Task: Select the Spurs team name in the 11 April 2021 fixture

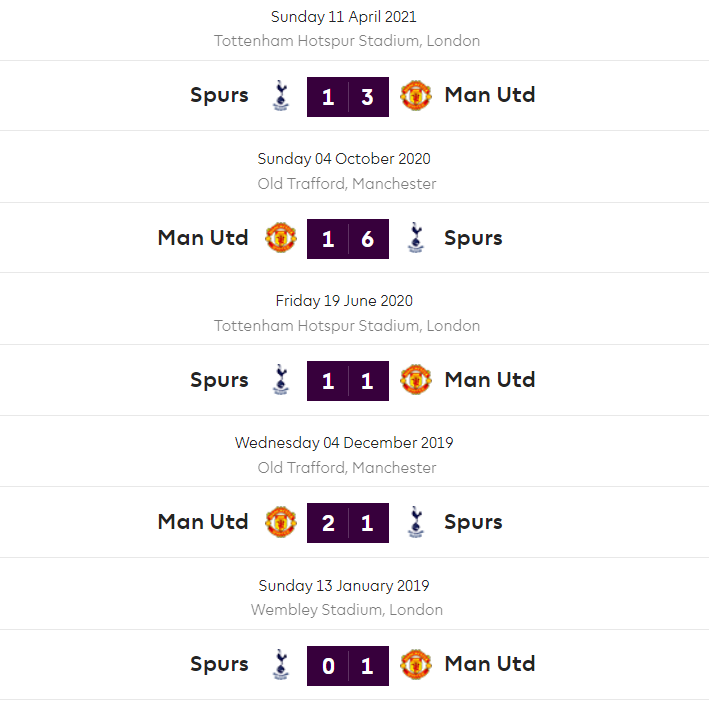Action: pyautogui.click(x=219, y=96)
